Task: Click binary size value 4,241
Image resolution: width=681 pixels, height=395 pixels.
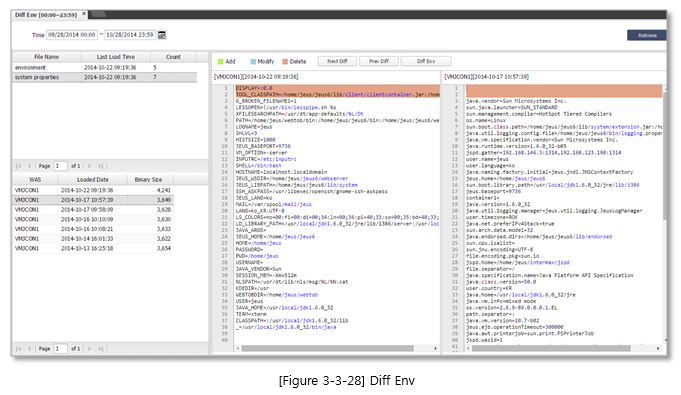Action: coord(163,190)
